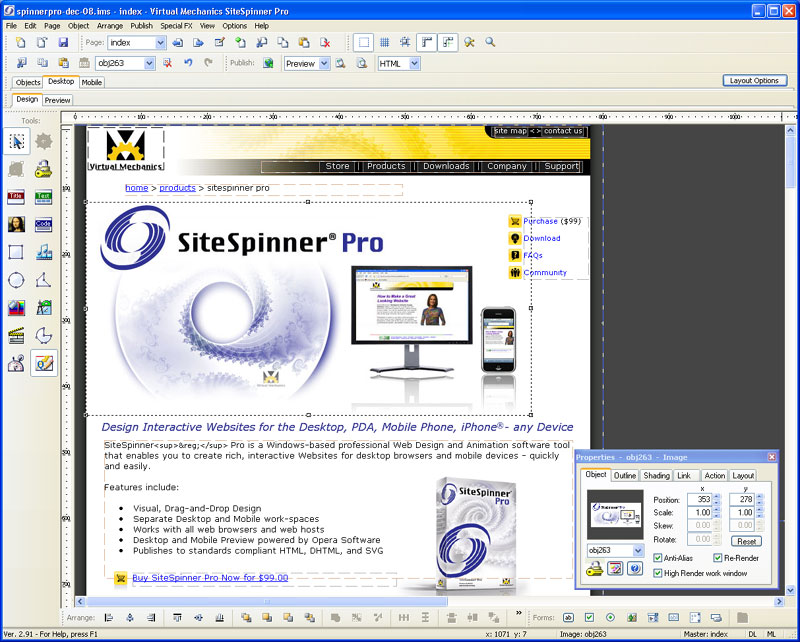This screenshot has width=800, height=642.
Task: Click the Code tool icon
Action: coord(43,225)
